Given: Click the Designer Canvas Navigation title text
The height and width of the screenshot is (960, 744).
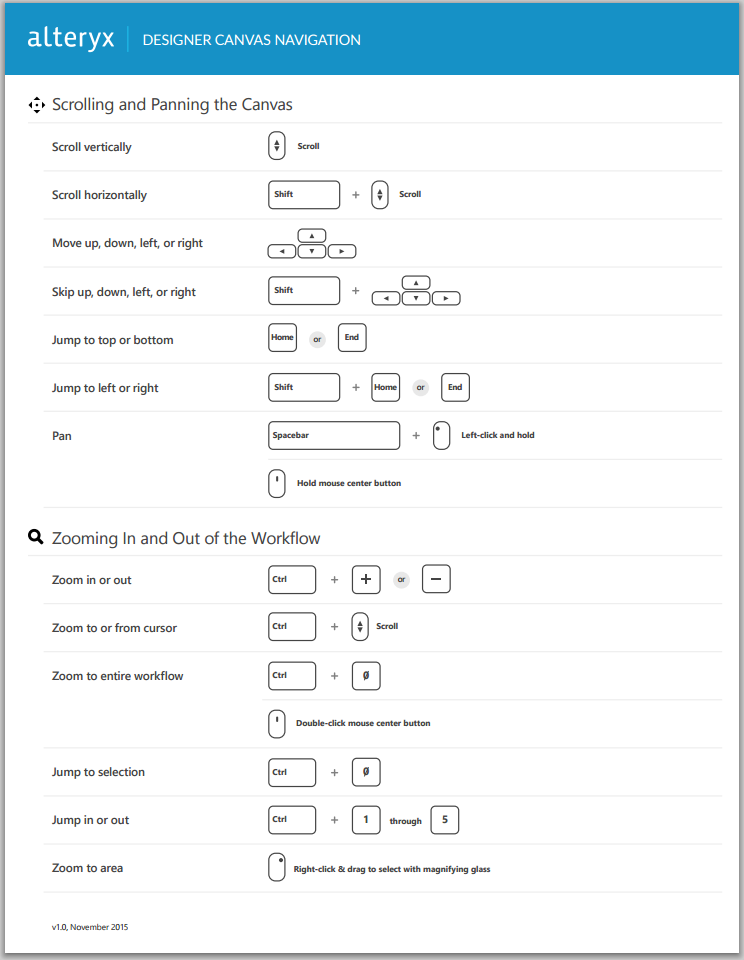Looking at the screenshot, I should [x=252, y=40].
